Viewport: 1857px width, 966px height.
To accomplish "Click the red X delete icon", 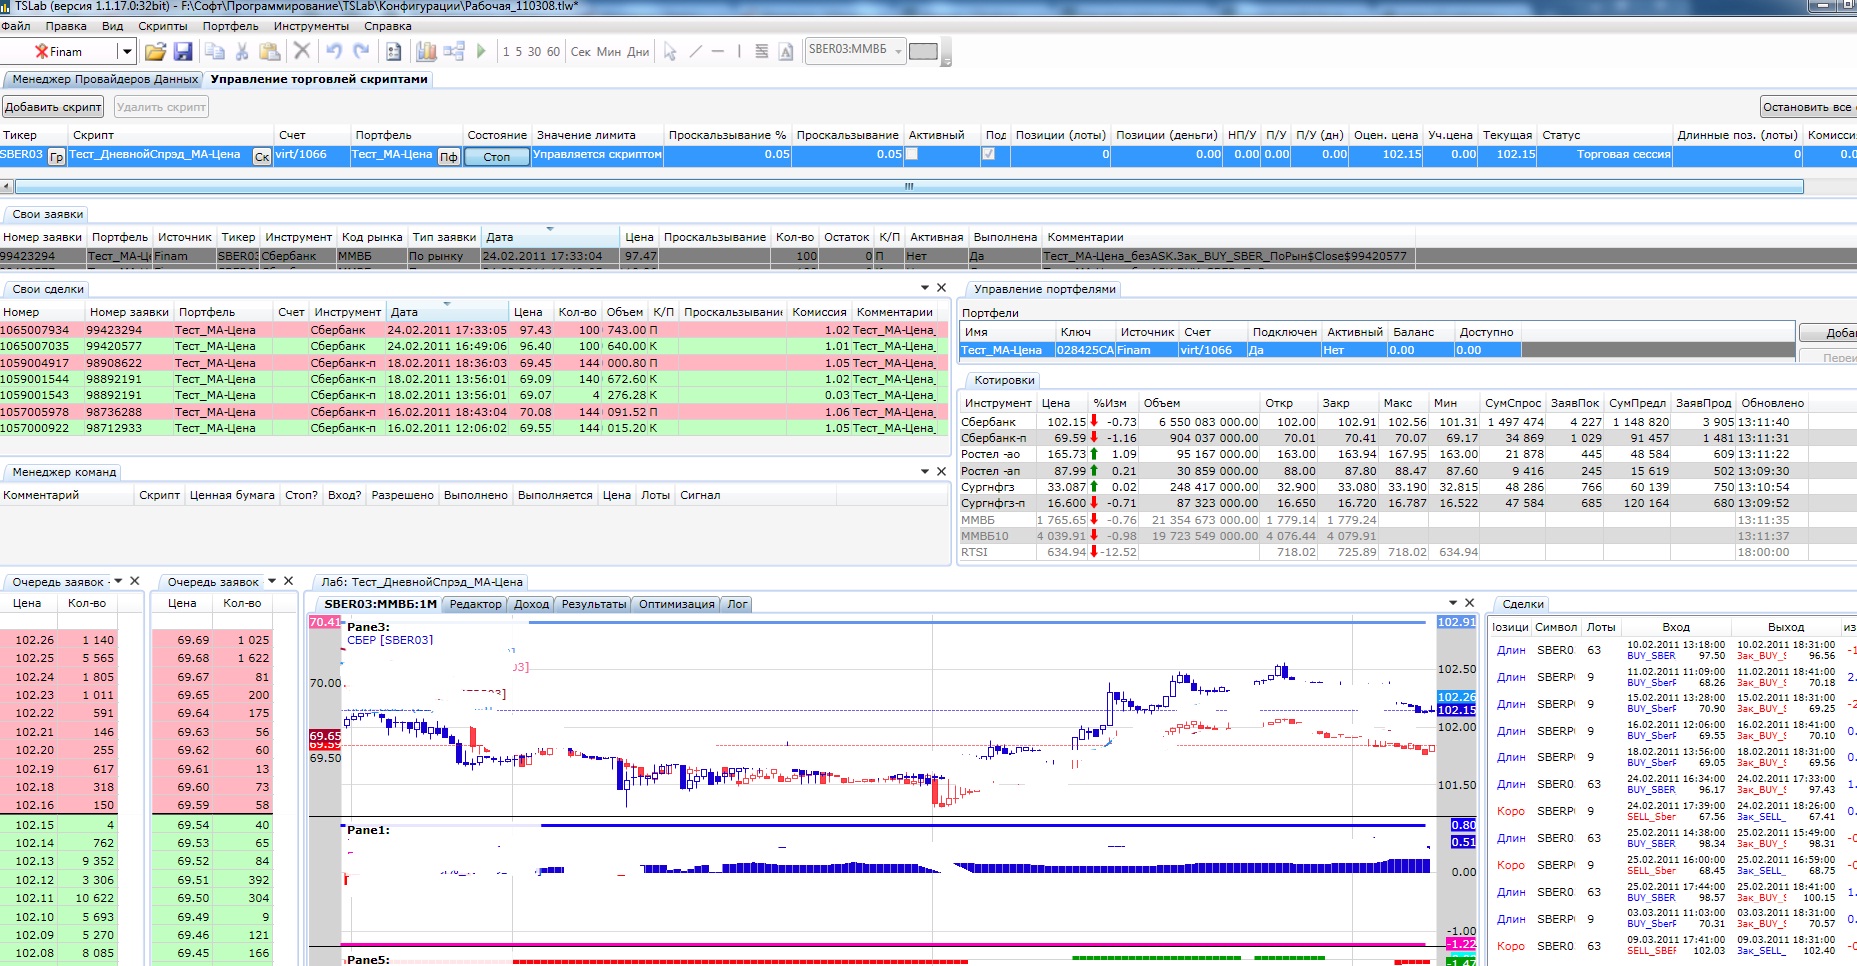I will click(x=301, y=51).
